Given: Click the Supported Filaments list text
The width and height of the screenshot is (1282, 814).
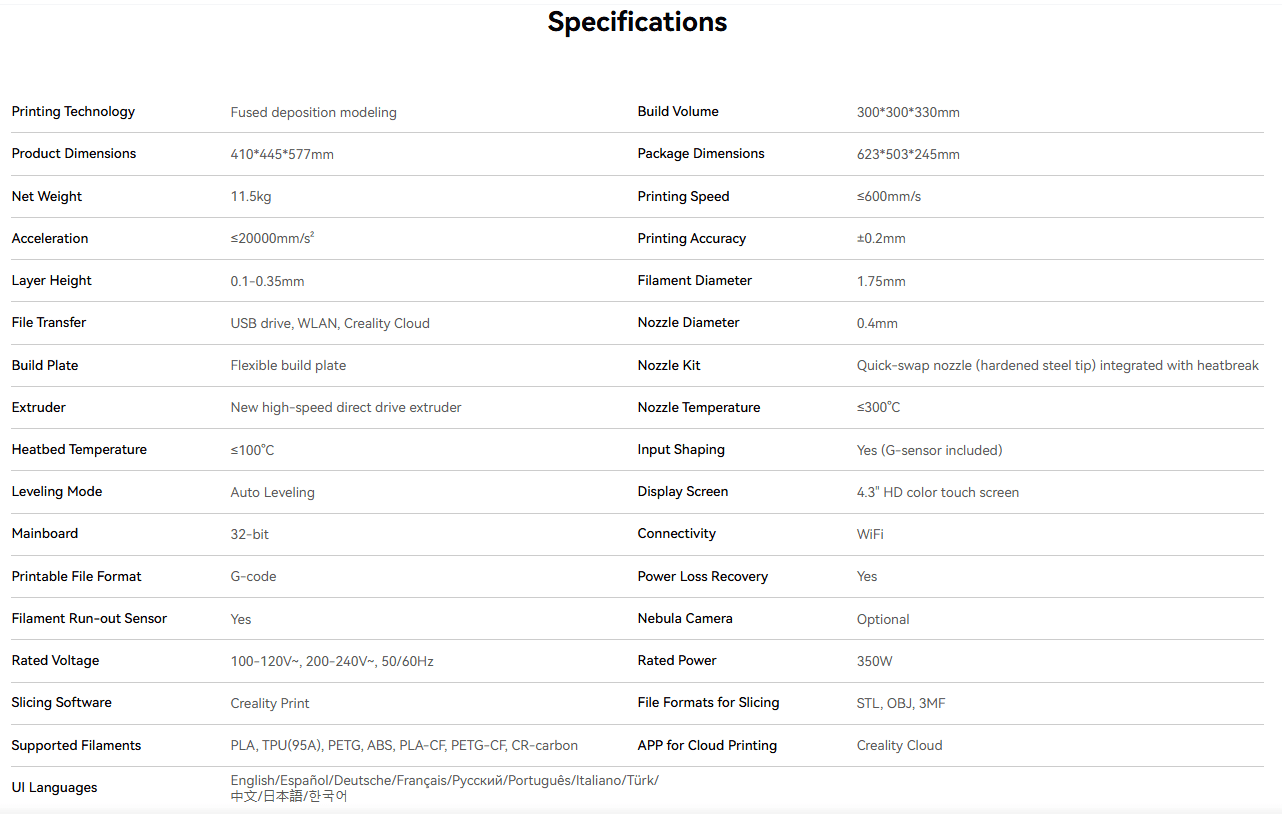Looking at the screenshot, I should point(404,746).
